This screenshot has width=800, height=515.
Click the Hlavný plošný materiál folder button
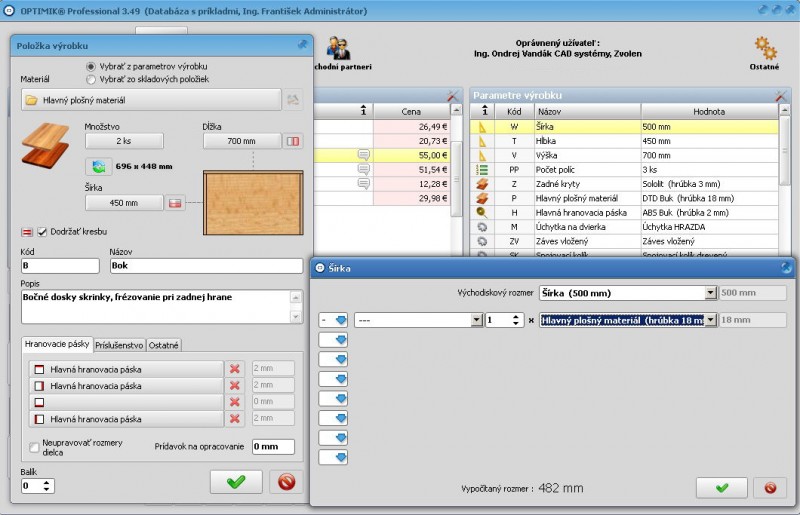click(x=151, y=100)
